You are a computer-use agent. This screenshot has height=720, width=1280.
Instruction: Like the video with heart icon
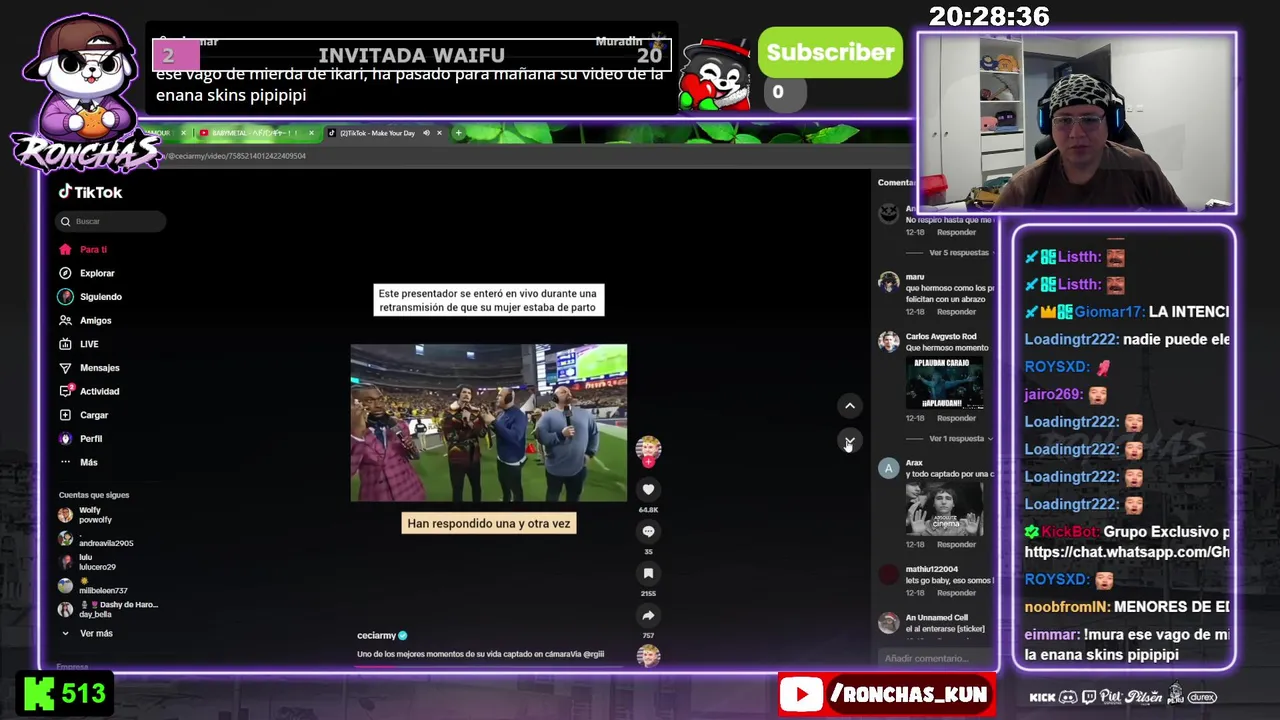[648, 489]
